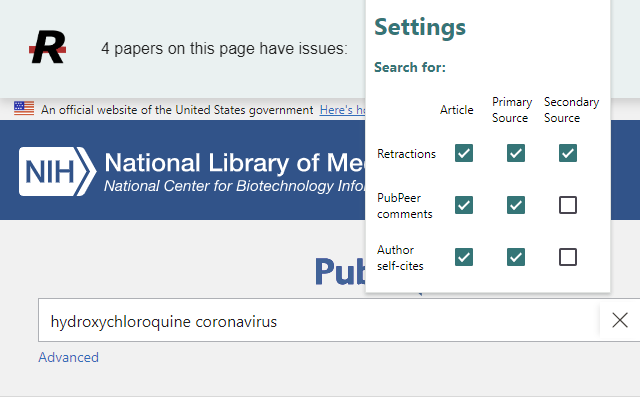Open the Advanced search link
The width and height of the screenshot is (640, 400).
(x=69, y=358)
